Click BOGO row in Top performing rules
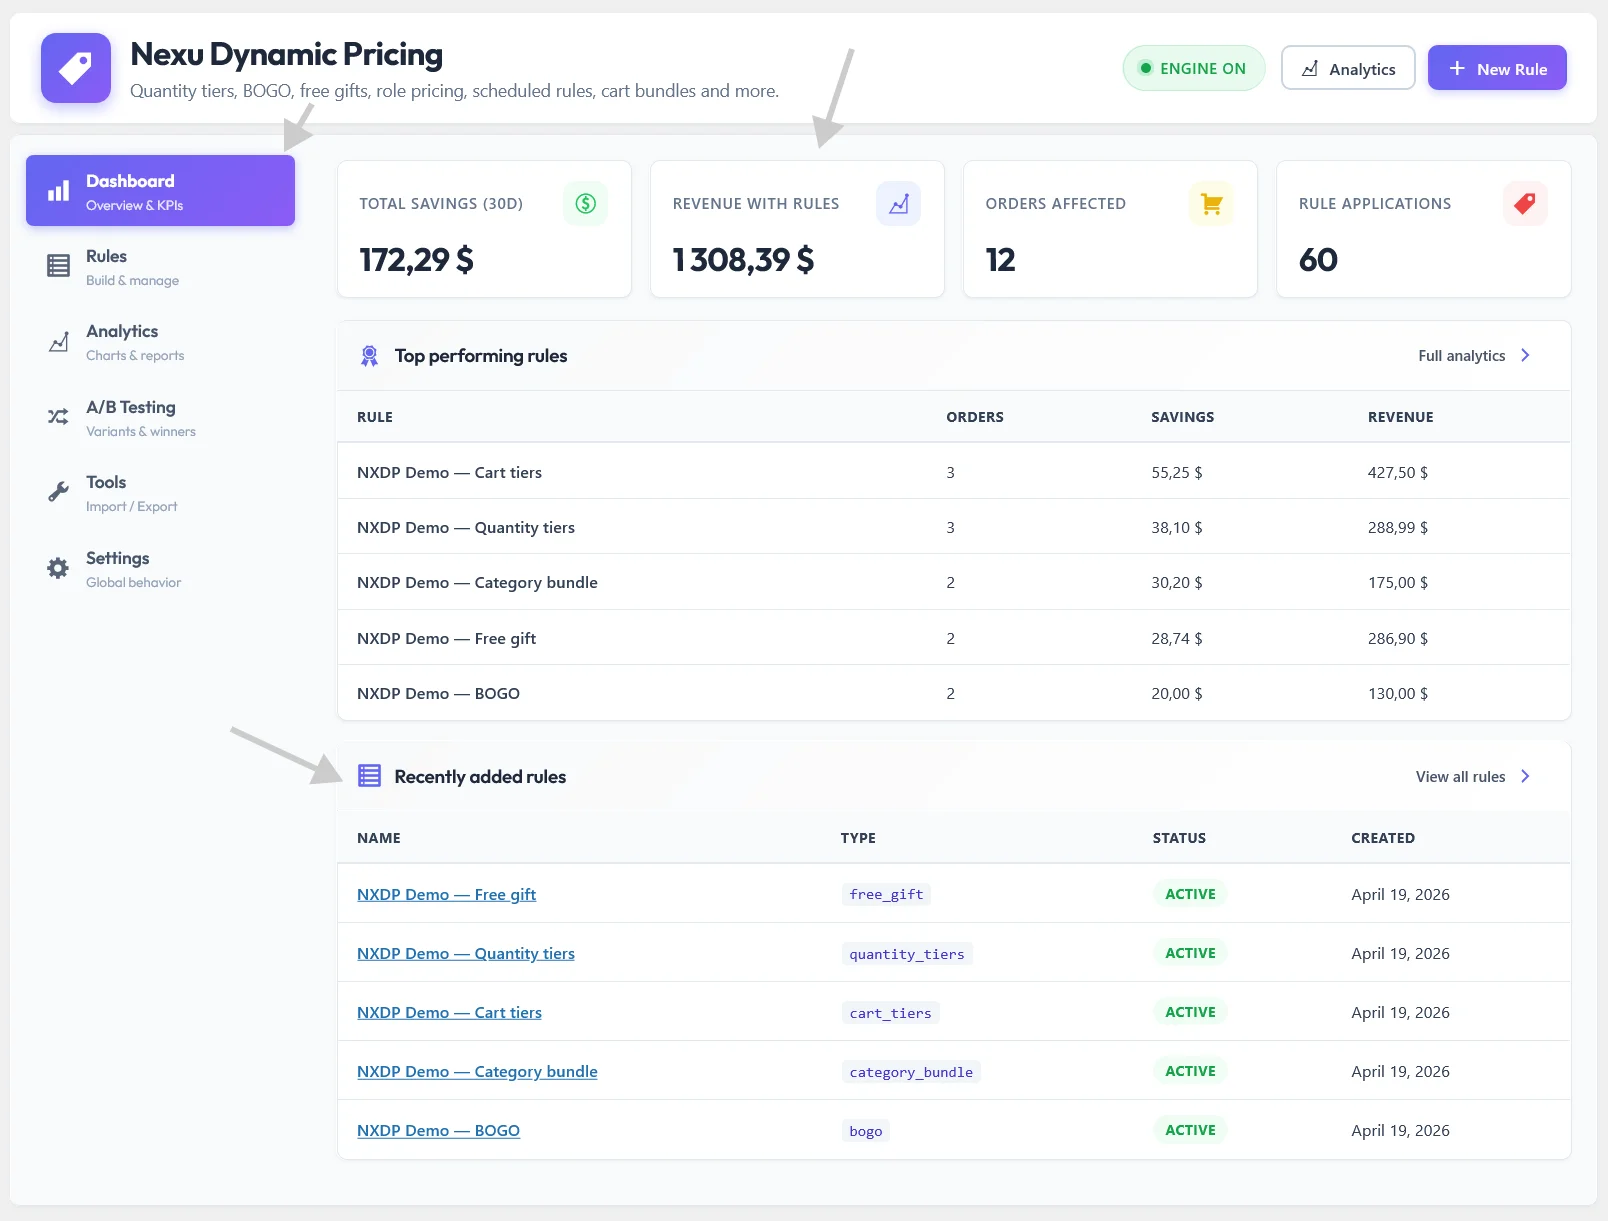 [x=954, y=693]
